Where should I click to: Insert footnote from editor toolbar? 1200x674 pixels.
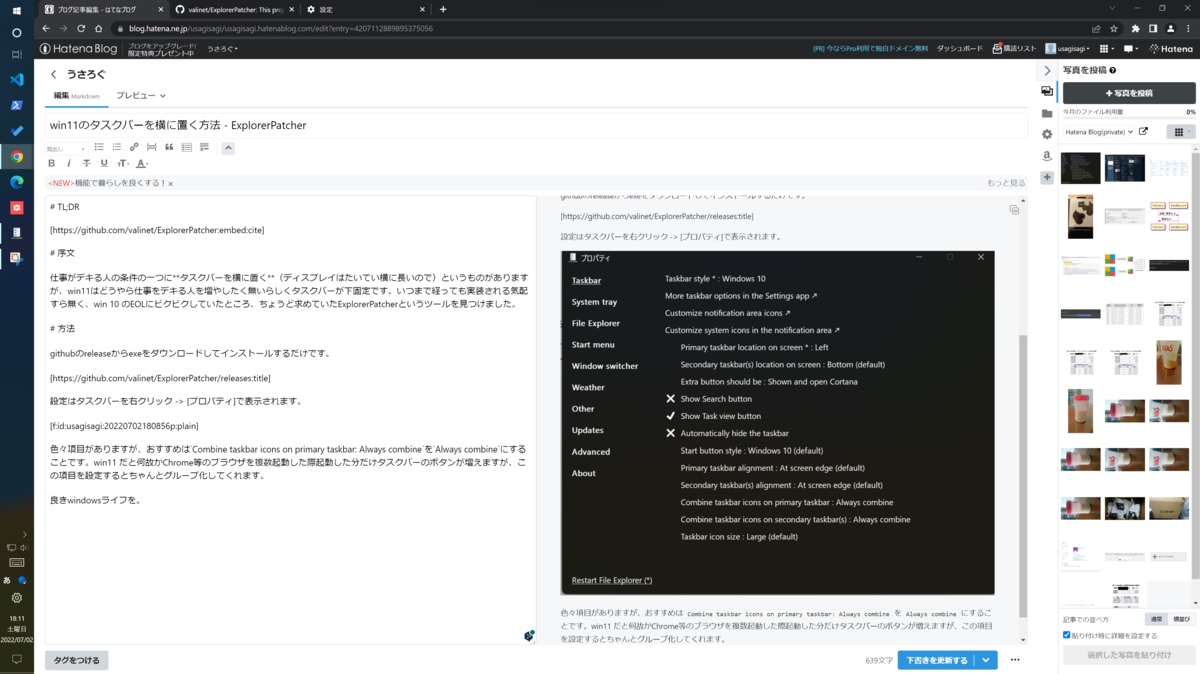(204, 147)
